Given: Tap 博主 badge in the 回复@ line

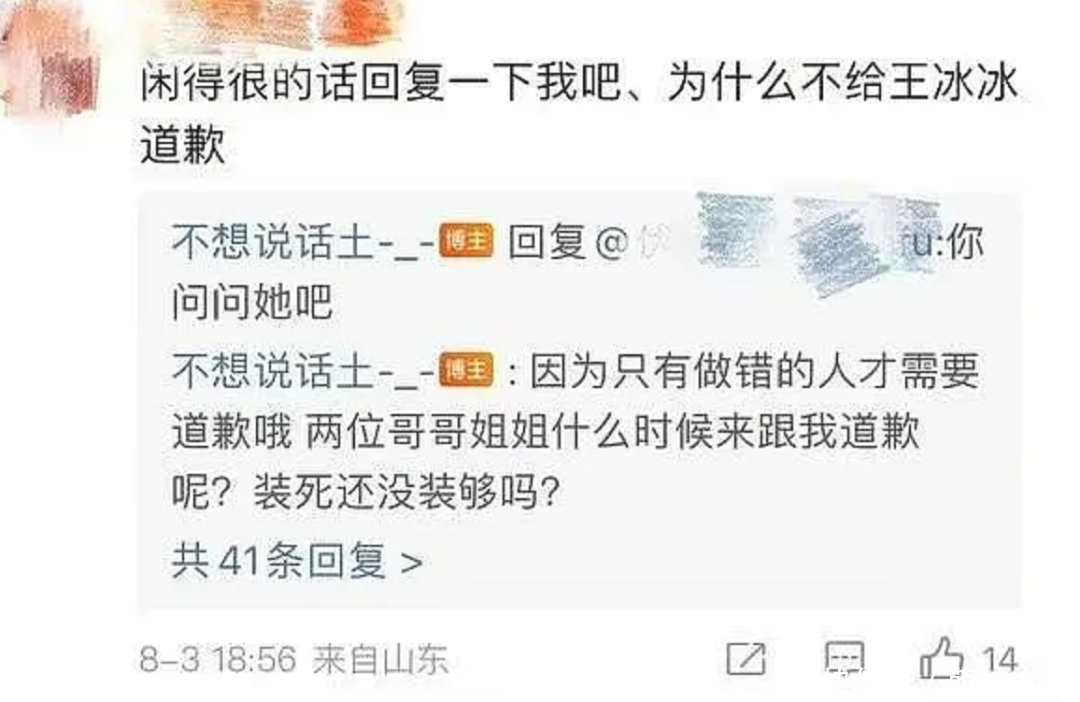Looking at the screenshot, I should 466,241.
